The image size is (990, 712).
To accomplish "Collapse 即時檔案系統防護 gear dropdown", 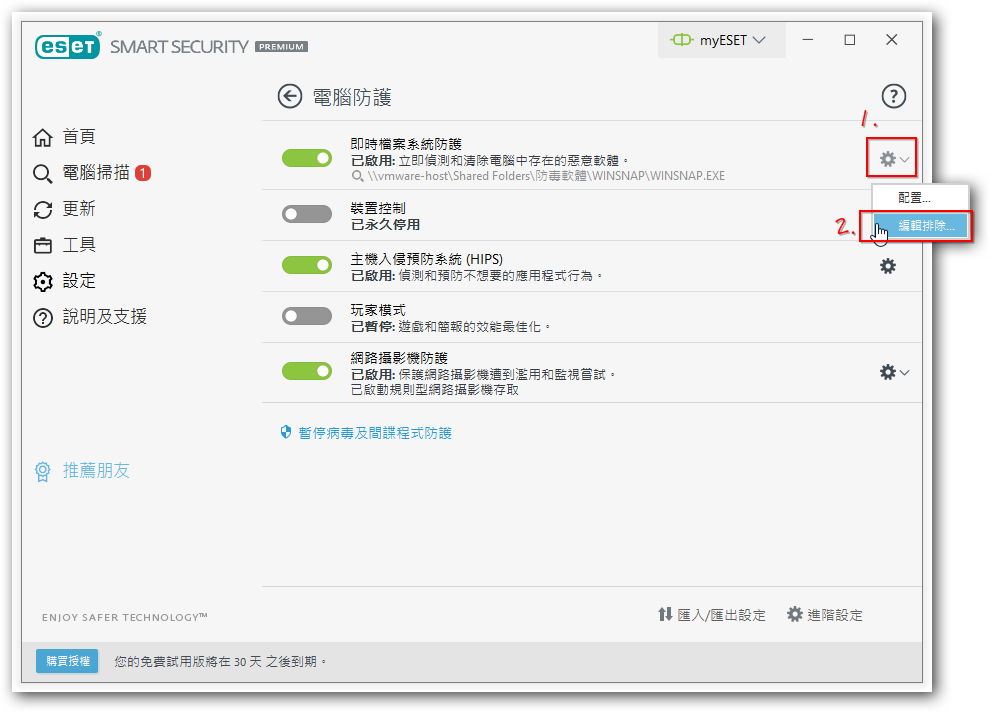I will (x=894, y=159).
